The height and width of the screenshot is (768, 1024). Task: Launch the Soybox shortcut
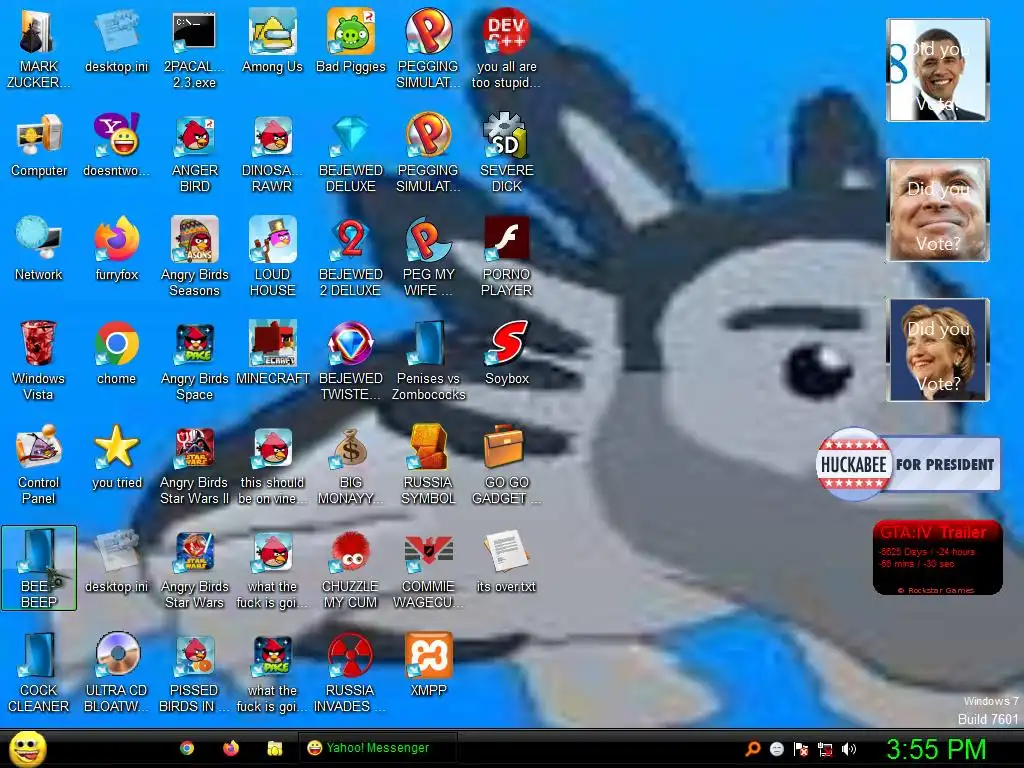click(506, 352)
